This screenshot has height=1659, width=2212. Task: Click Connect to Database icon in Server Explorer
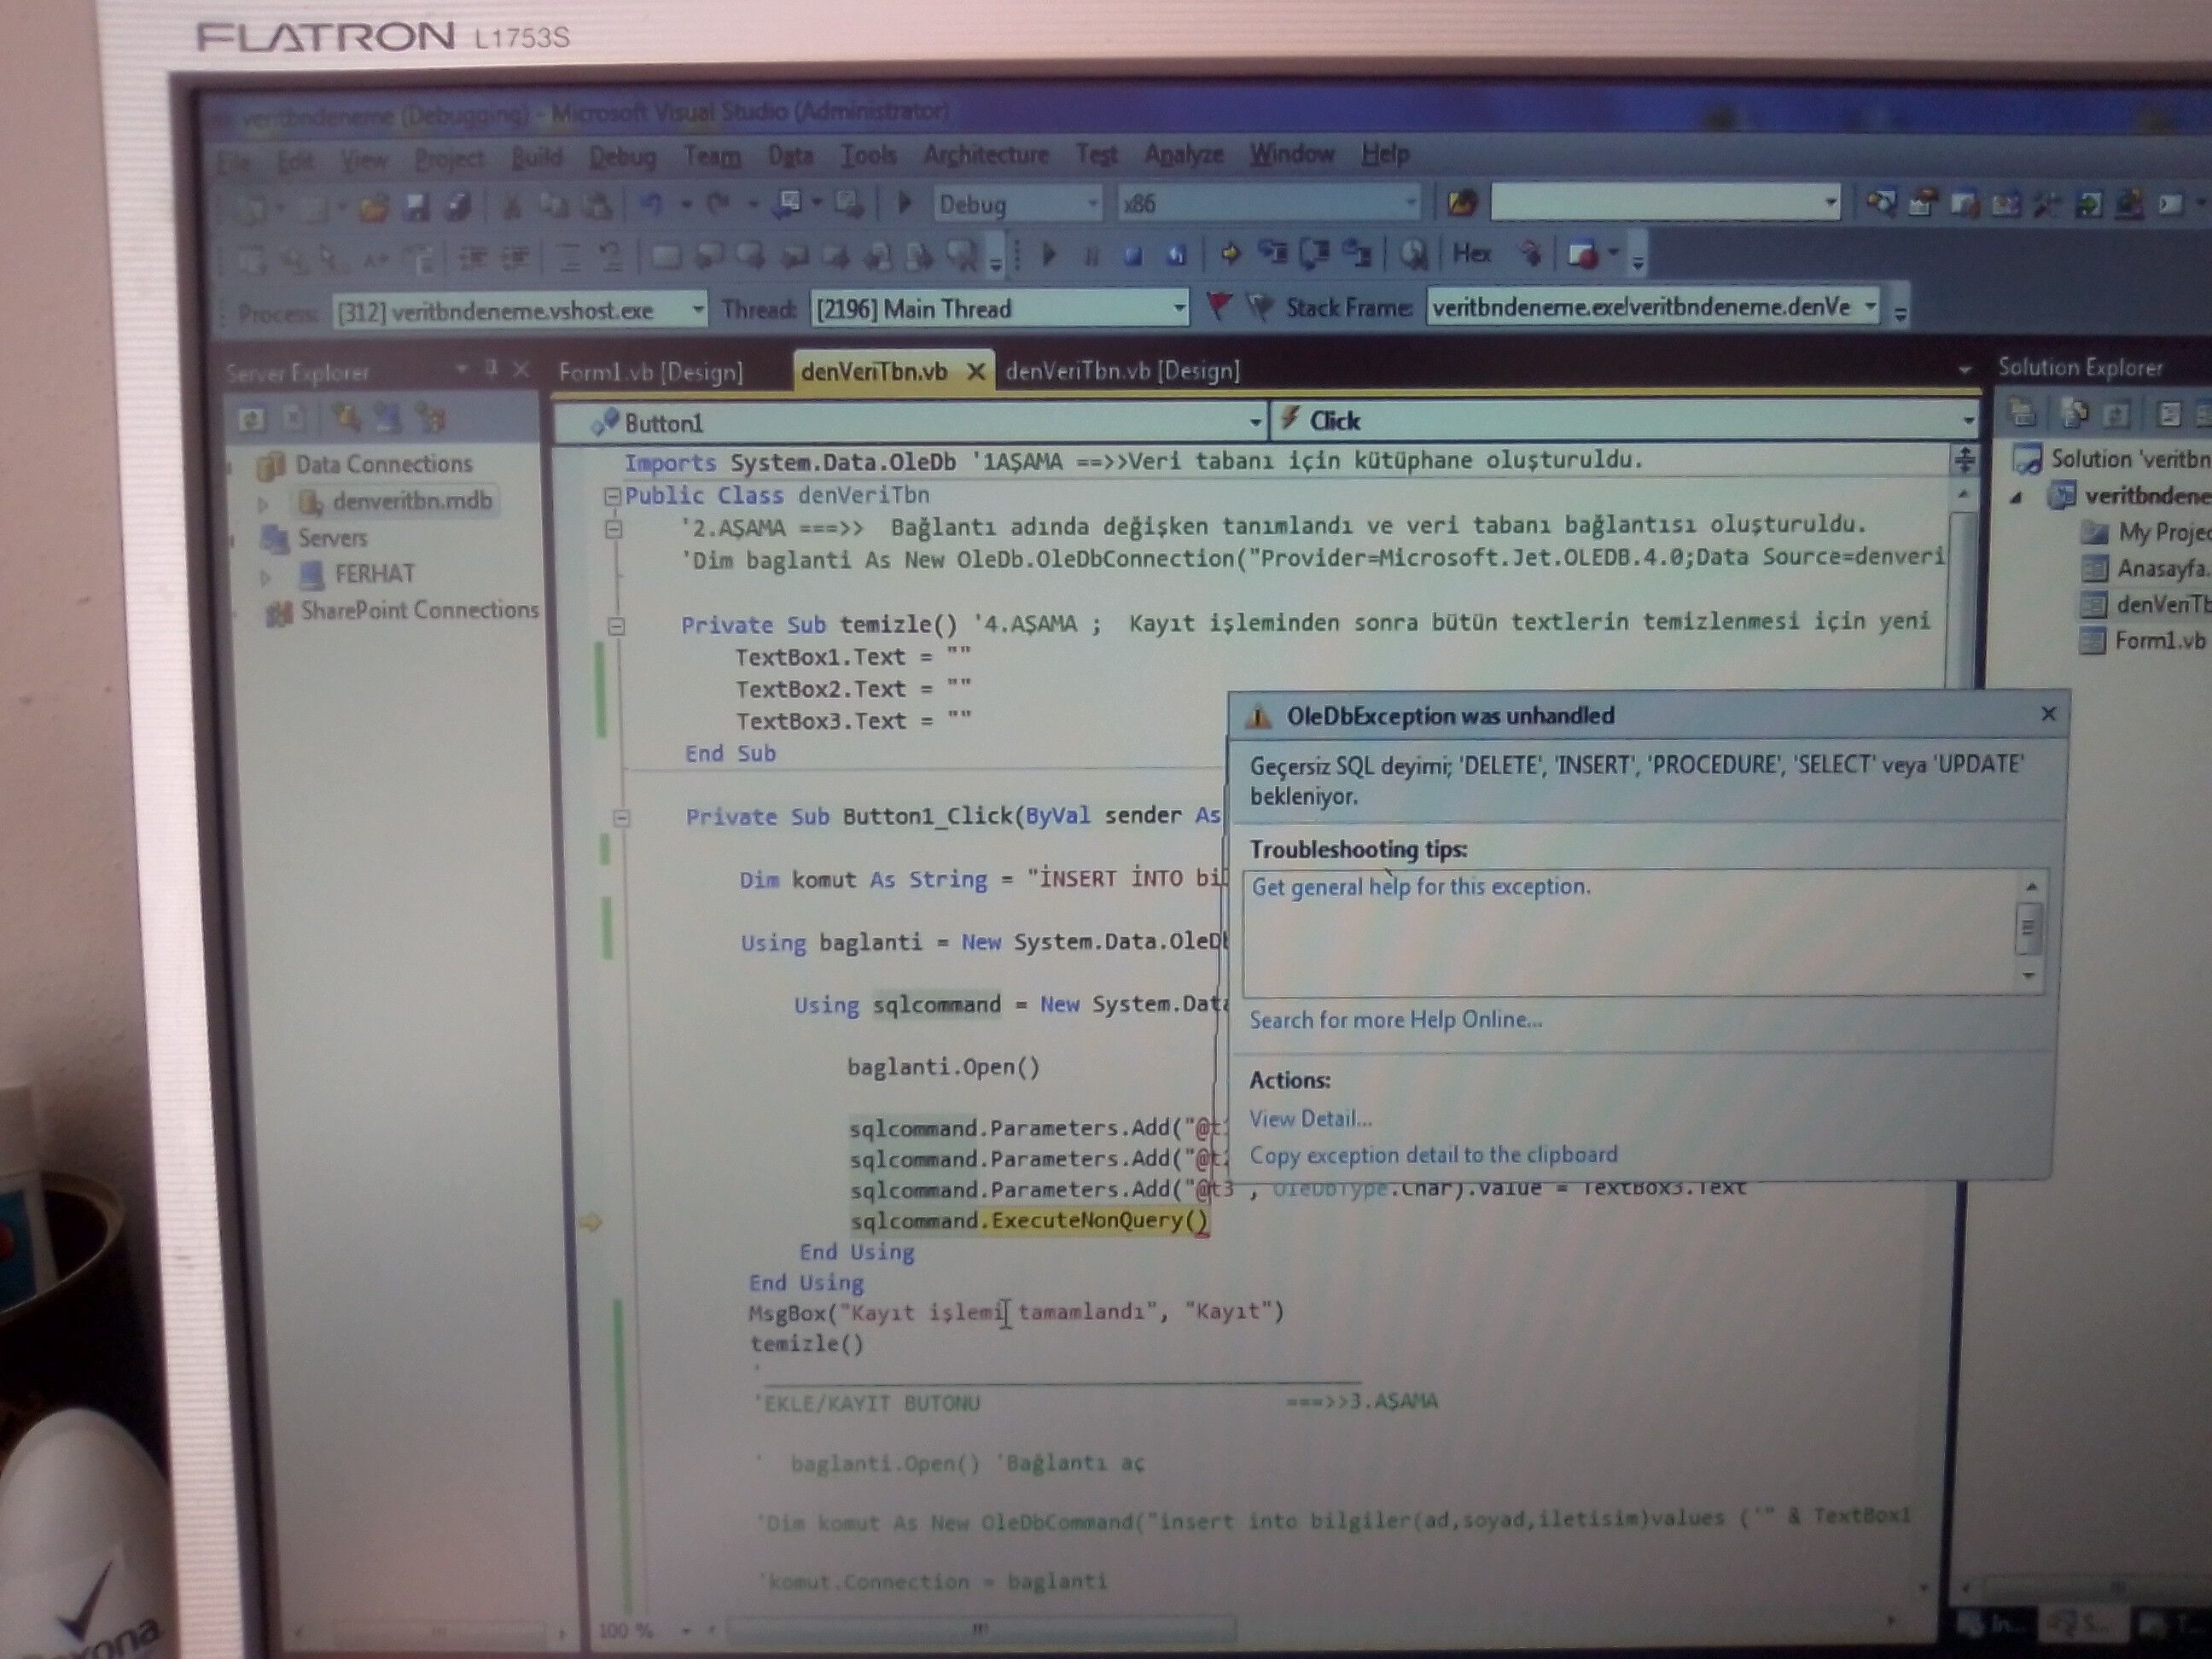346,418
